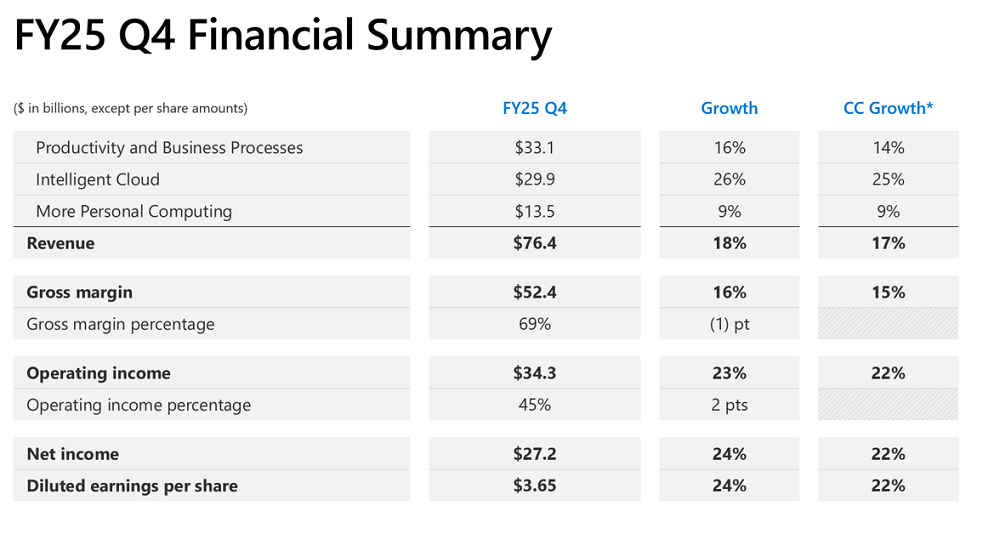The height and width of the screenshot is (534, 1000).
Task: Click the Revenue row label
Action: (x=61, y=244)
